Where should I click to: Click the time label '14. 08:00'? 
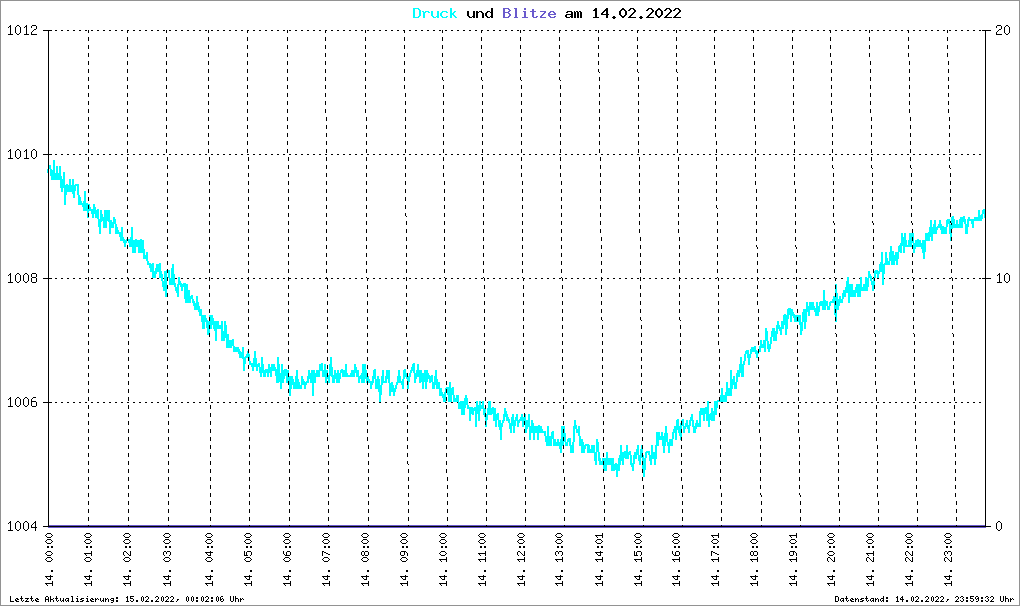[x=366, y=560]
